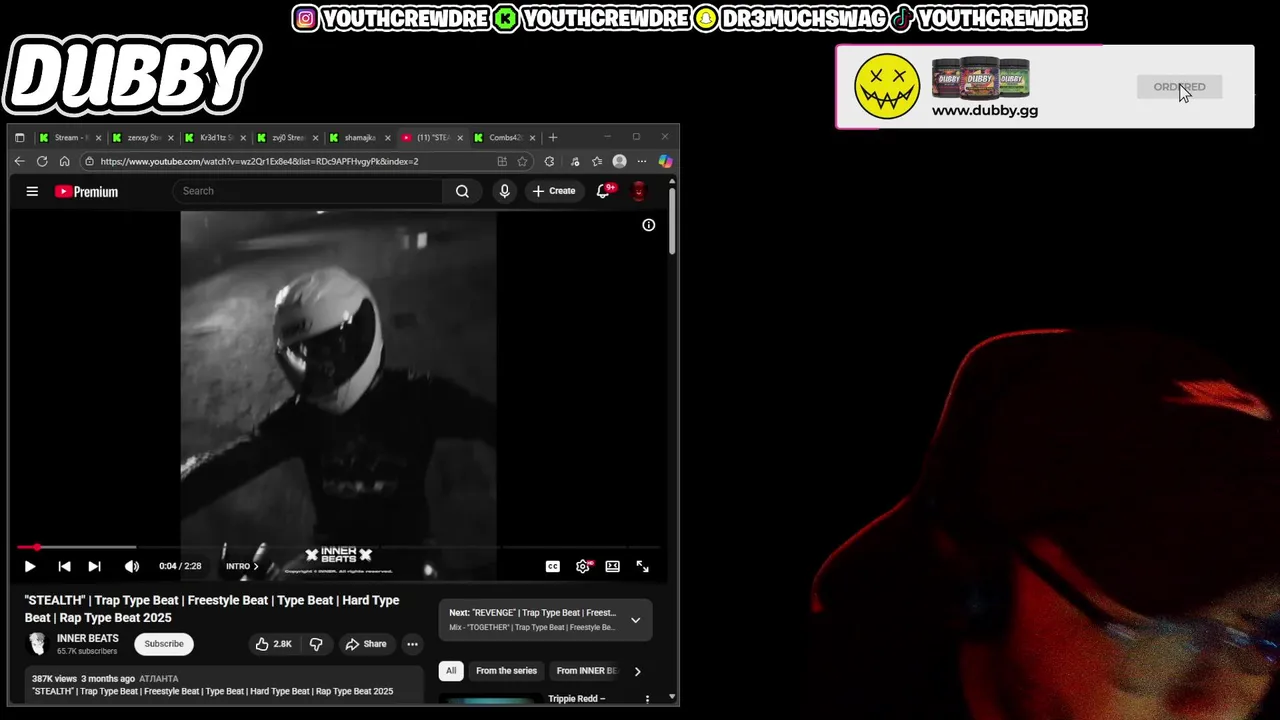Start voice search with the microphone icon
1280x720 pixels.
point(504,191)
